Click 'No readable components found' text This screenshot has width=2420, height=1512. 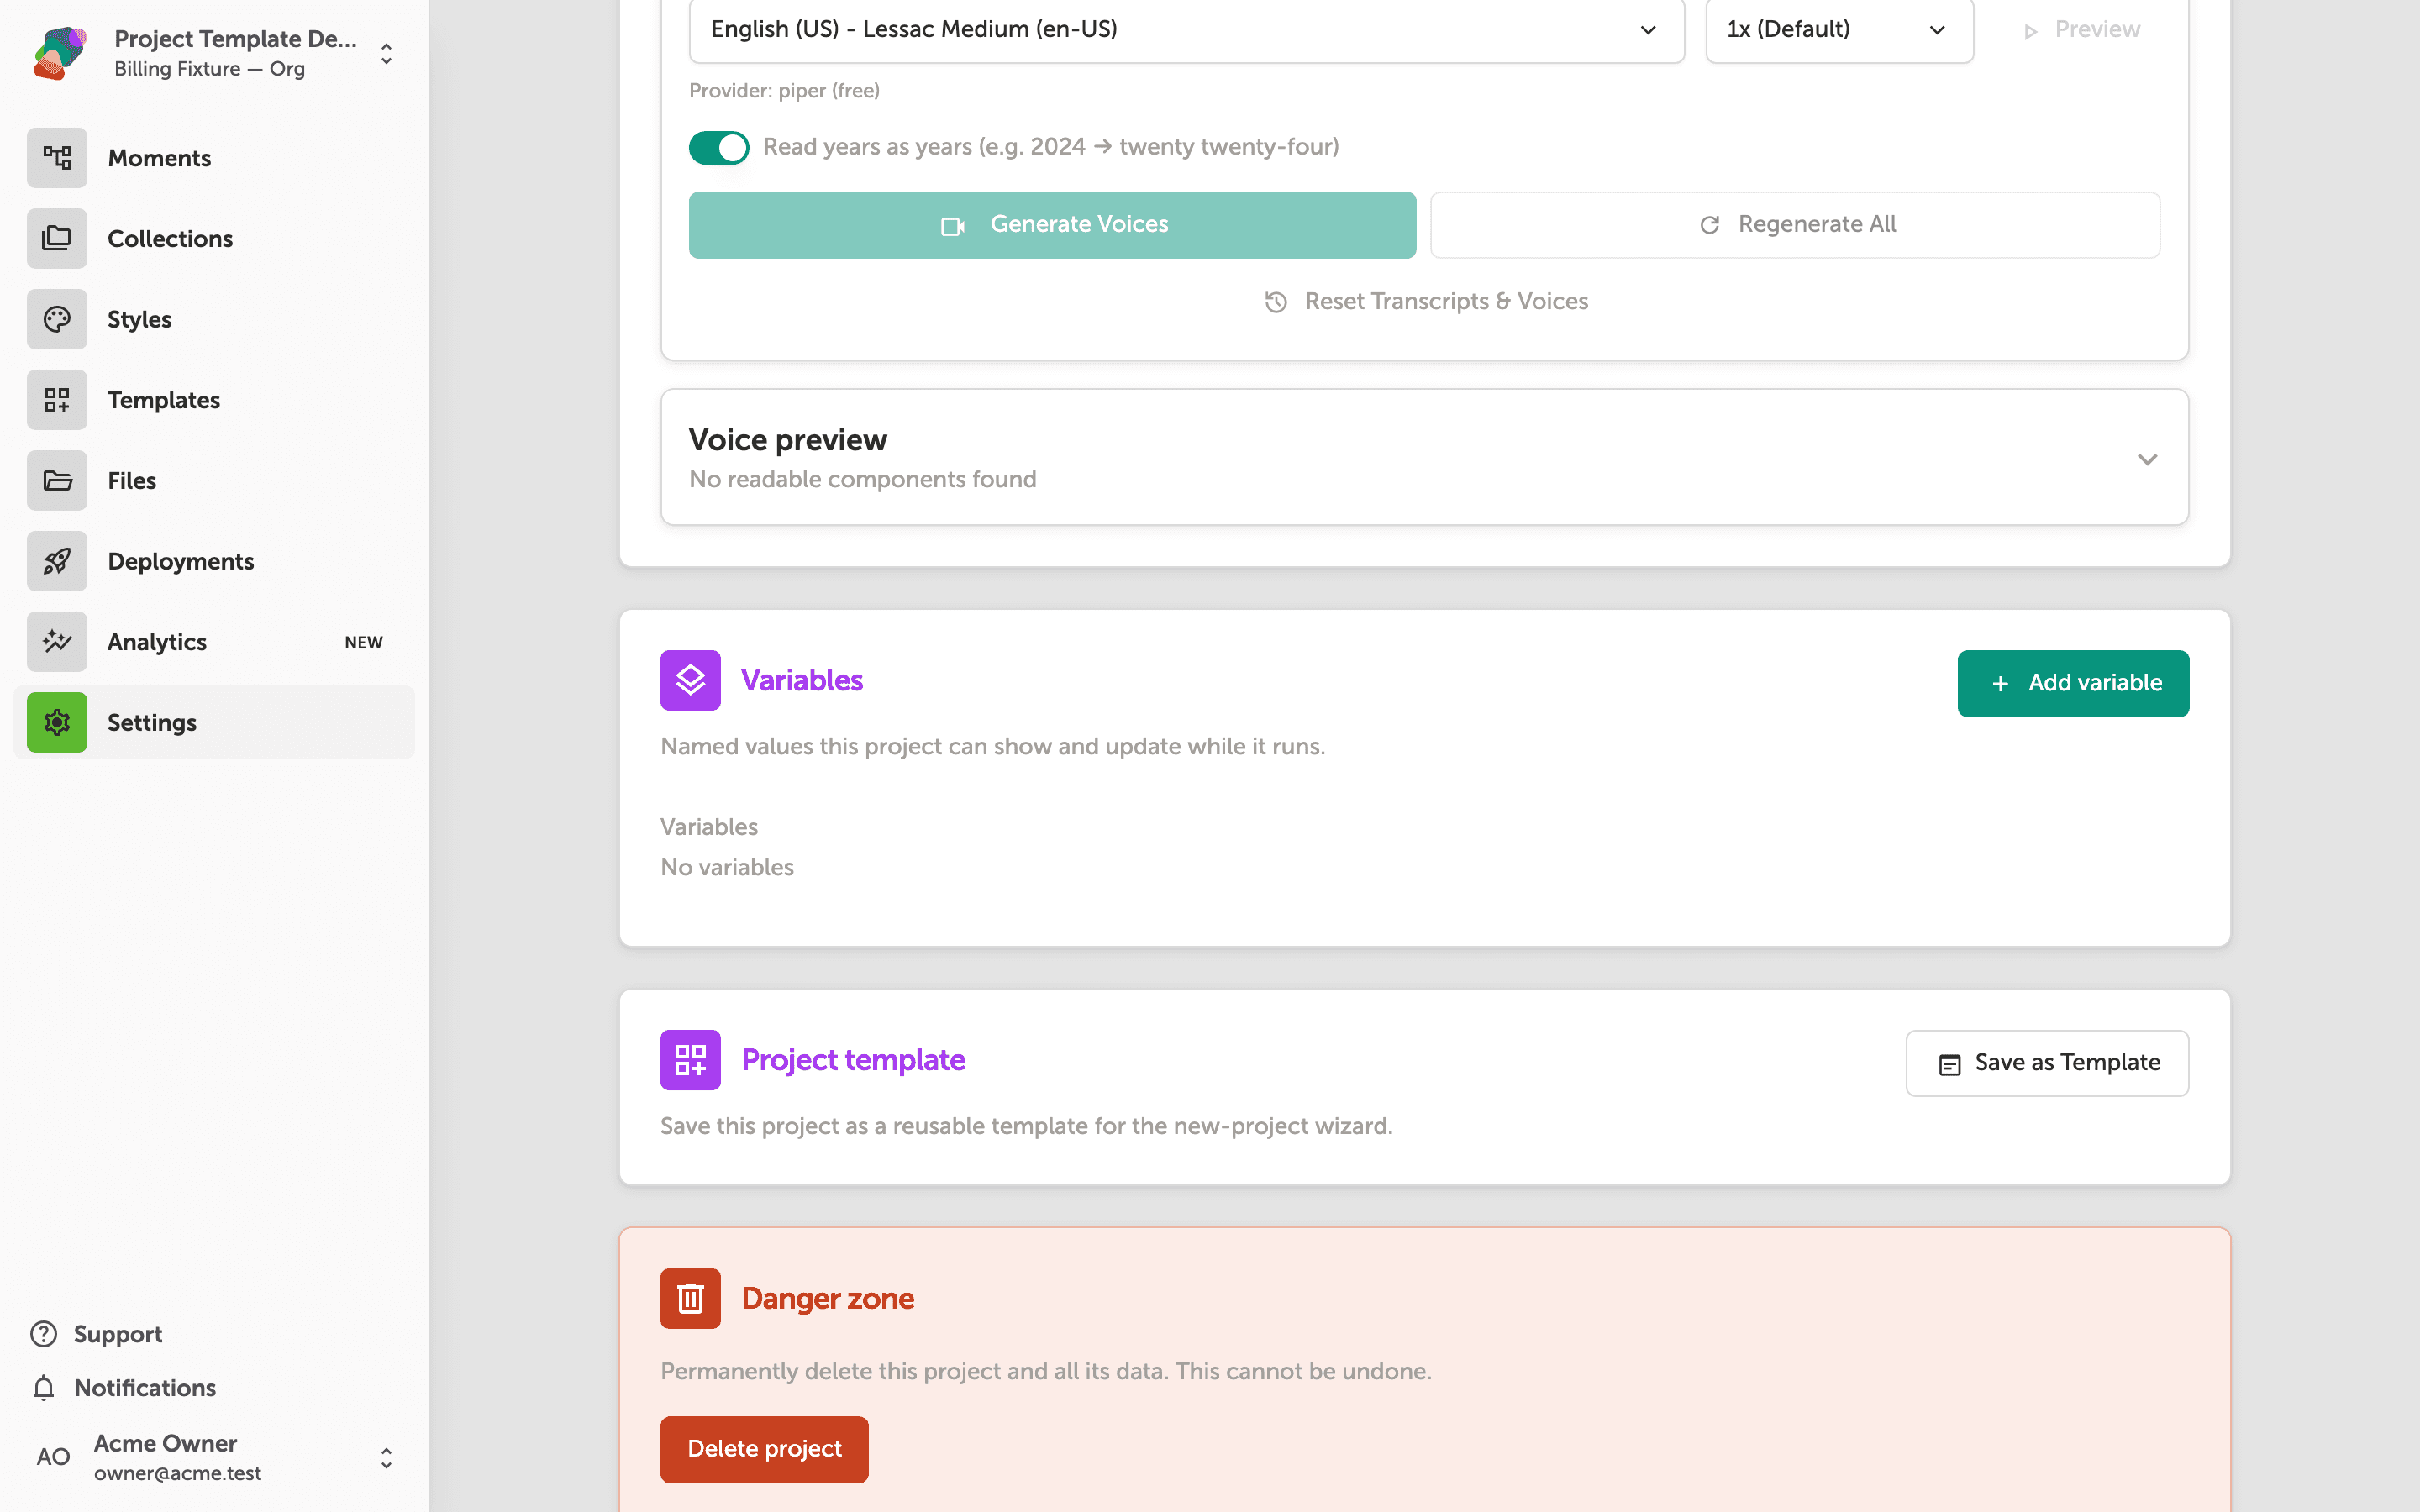[862, 480]
